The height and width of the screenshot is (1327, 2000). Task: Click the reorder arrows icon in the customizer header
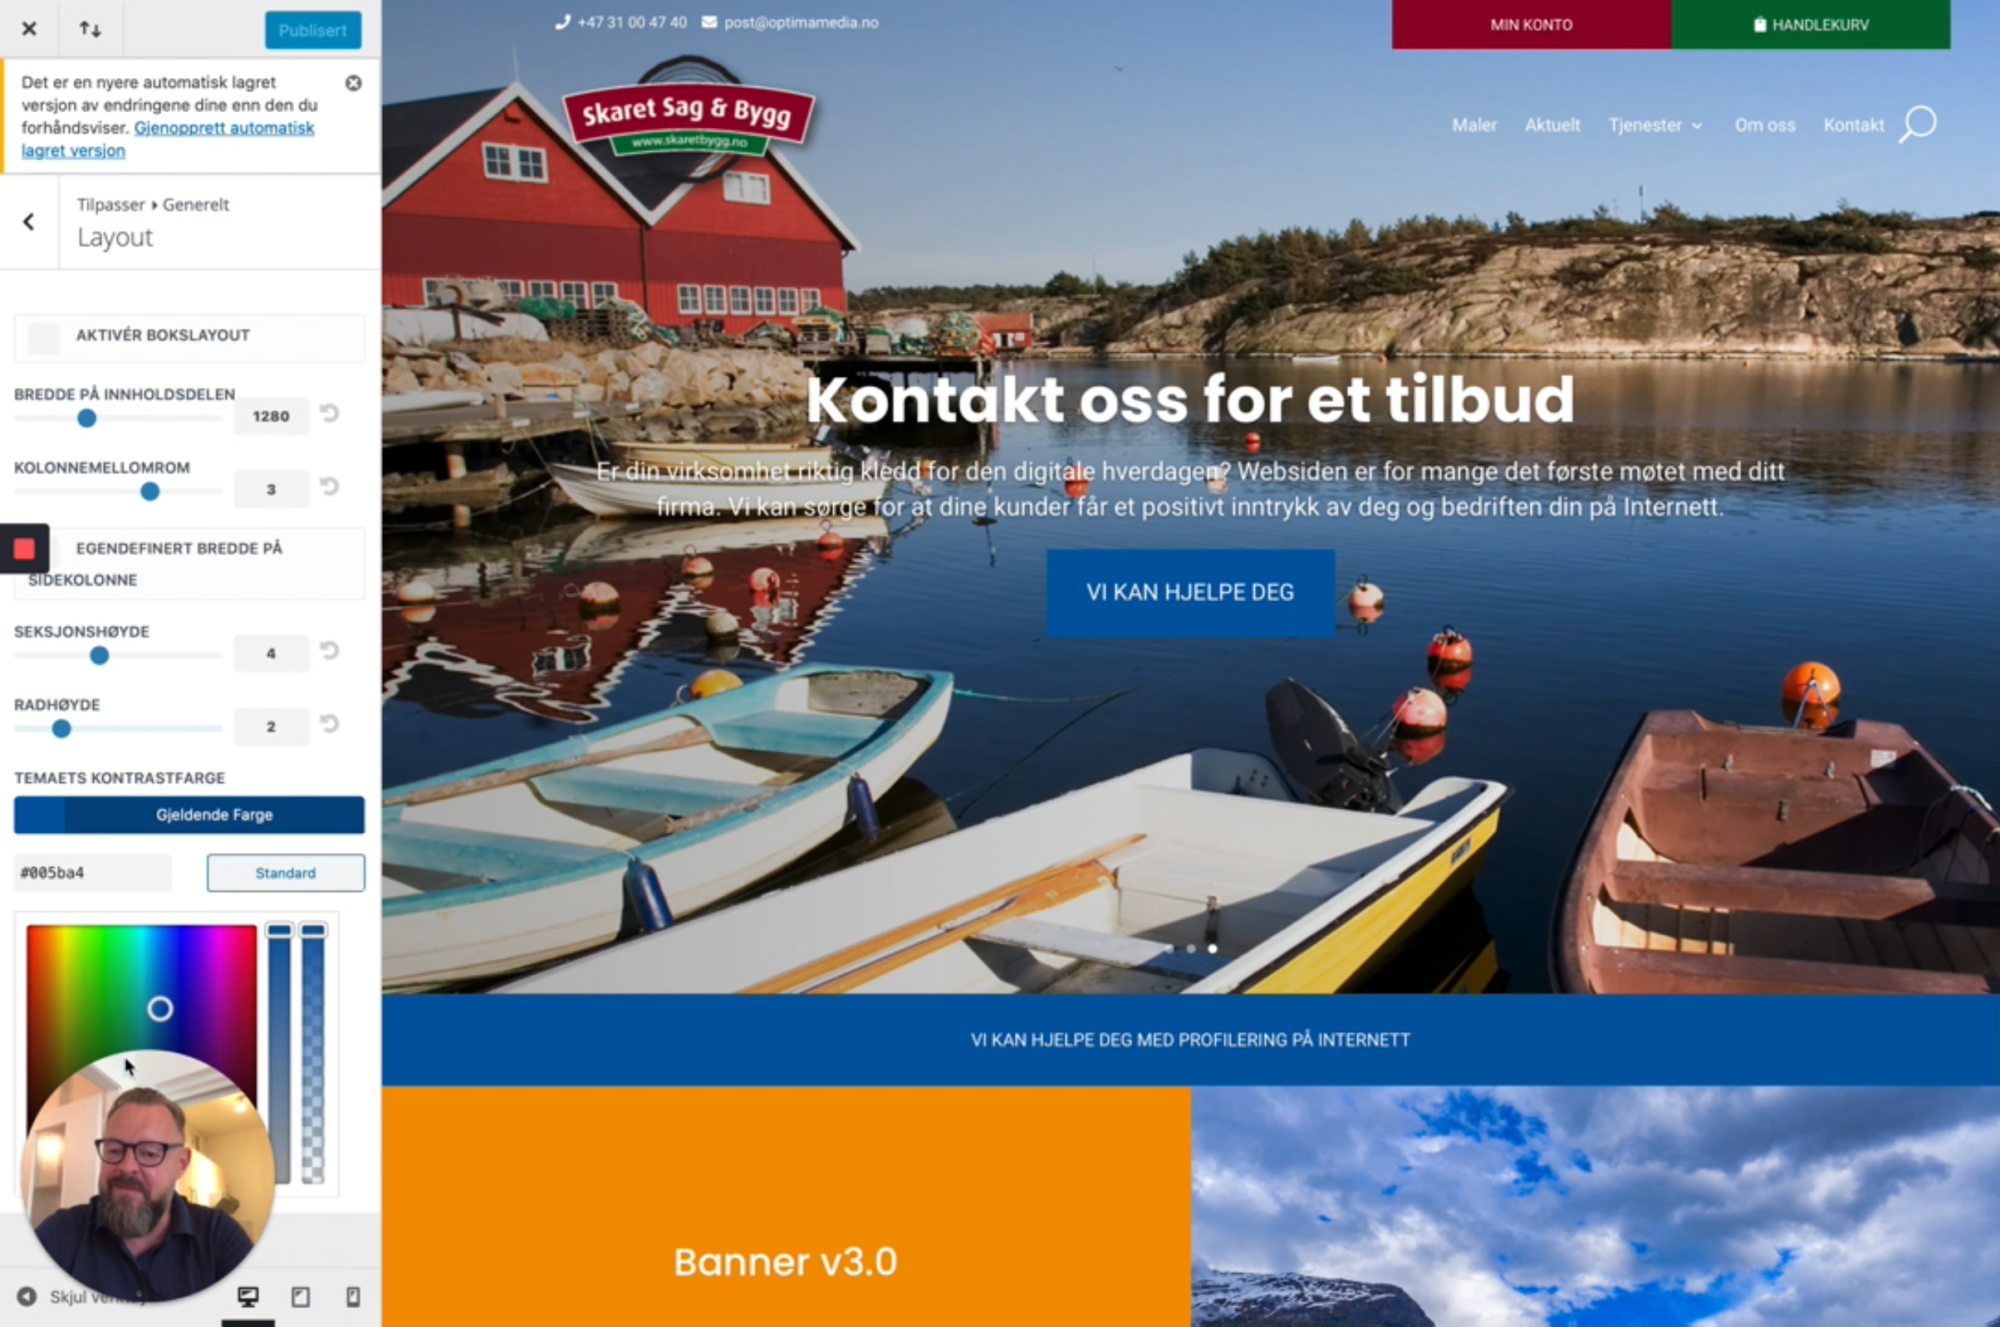90,29
